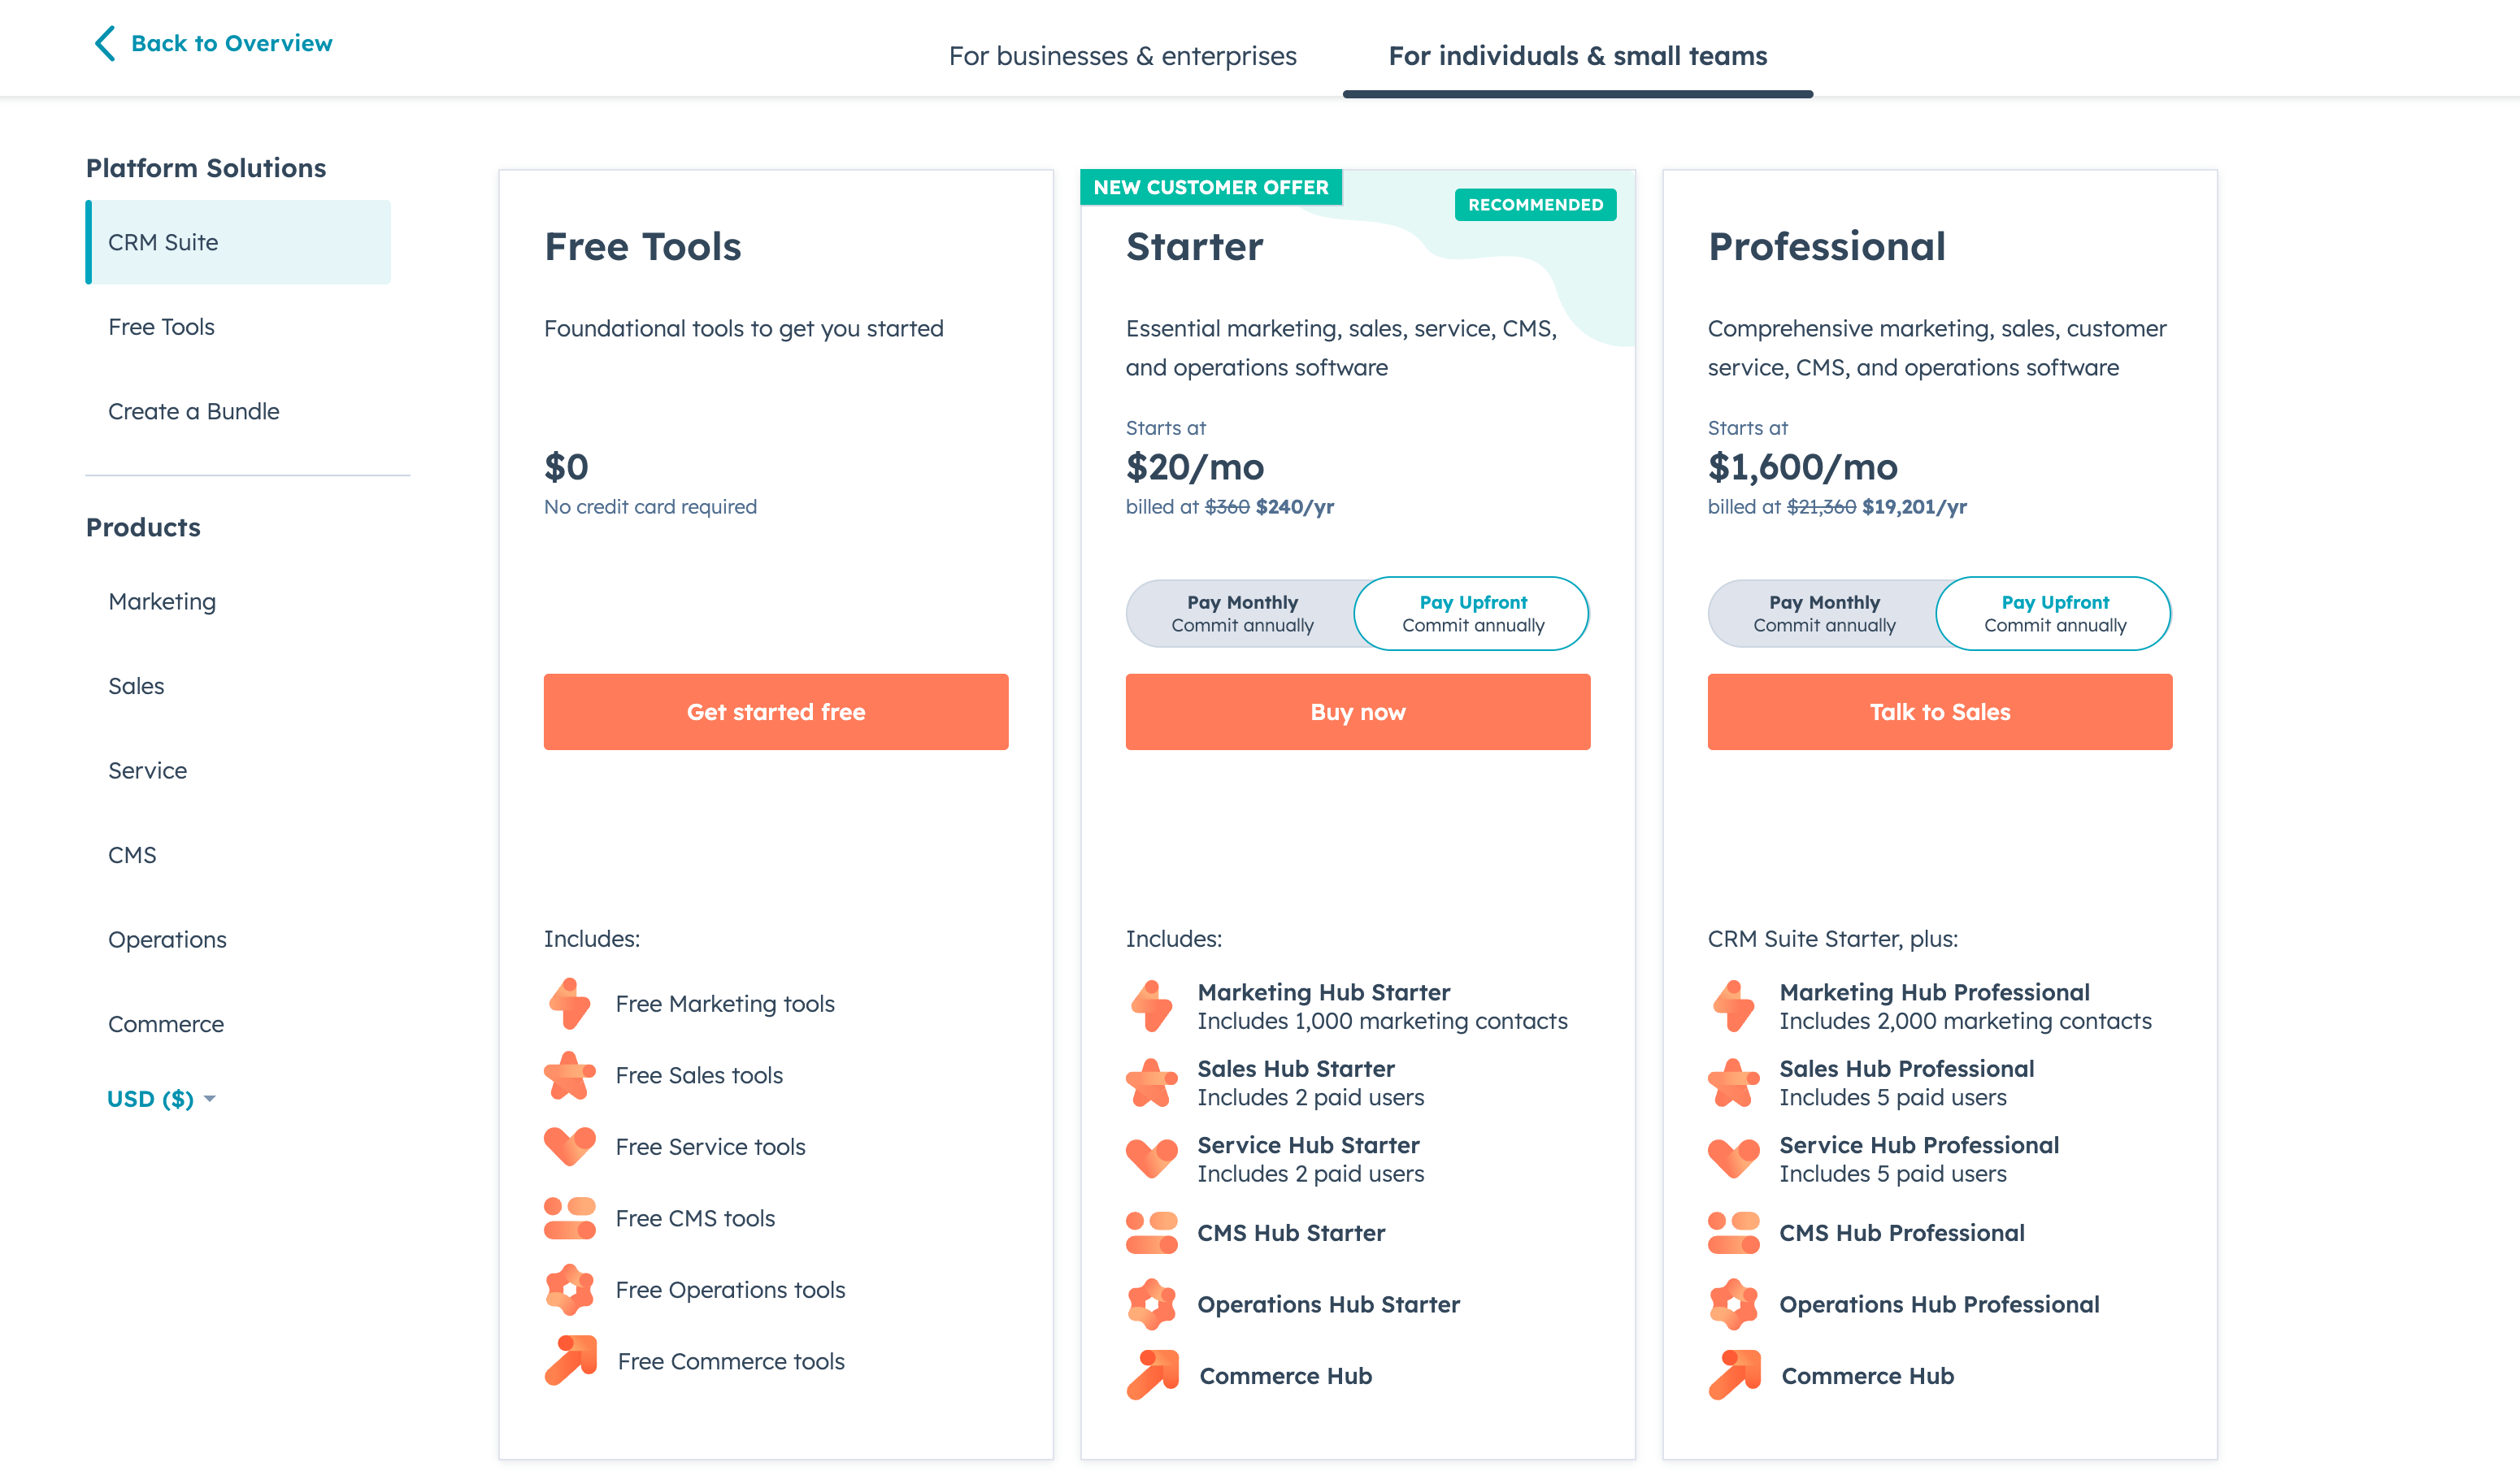Click the Free Marketing tools icon
Image resolution: width=2520 pixels, height=1484 pixels.
coord(569,1003)
